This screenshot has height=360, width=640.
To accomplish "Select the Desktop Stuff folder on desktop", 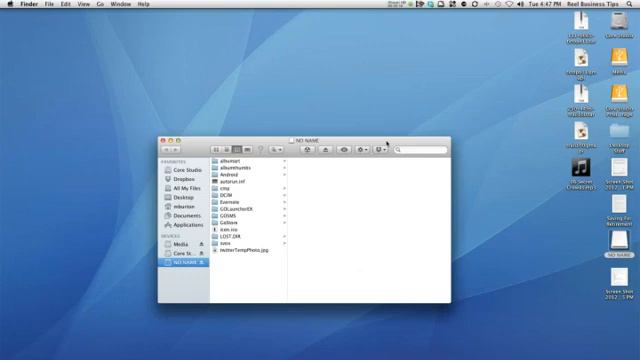I will coord(619,138).
